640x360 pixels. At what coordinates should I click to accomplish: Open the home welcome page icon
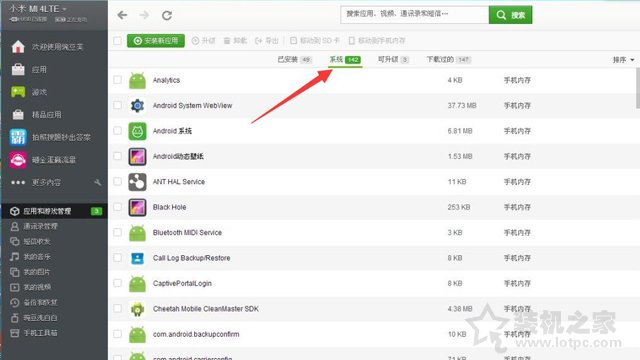tap(18, 47)
